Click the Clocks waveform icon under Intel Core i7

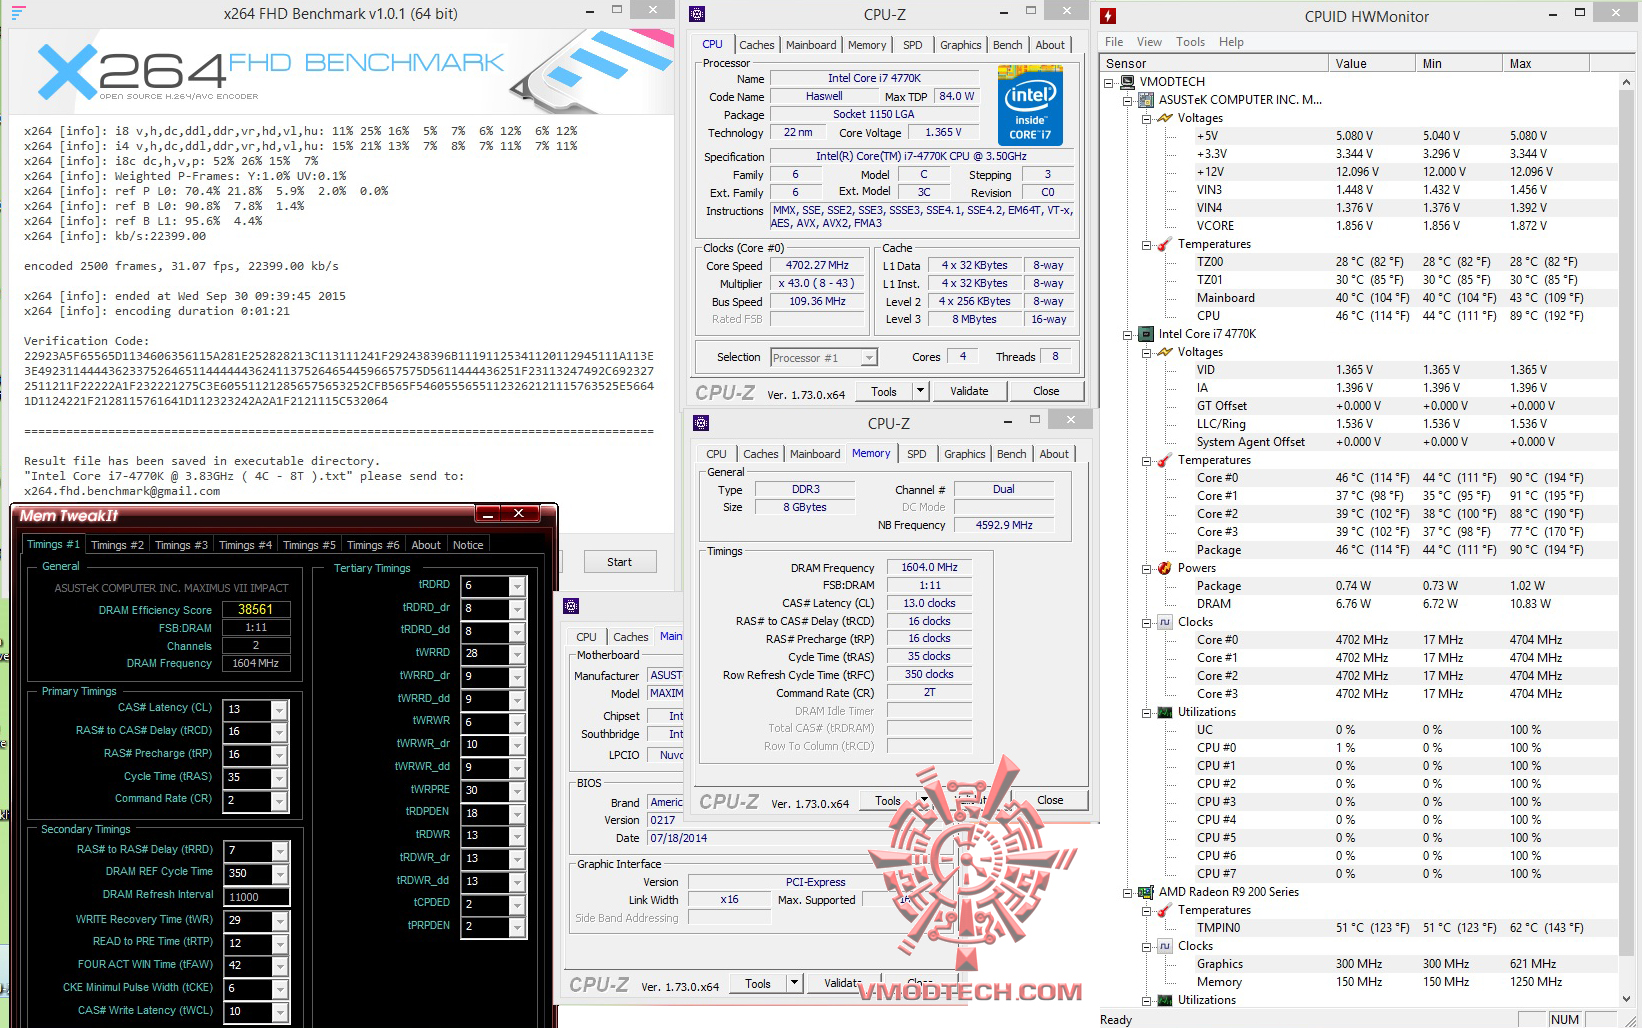(x=1164, y=622)
